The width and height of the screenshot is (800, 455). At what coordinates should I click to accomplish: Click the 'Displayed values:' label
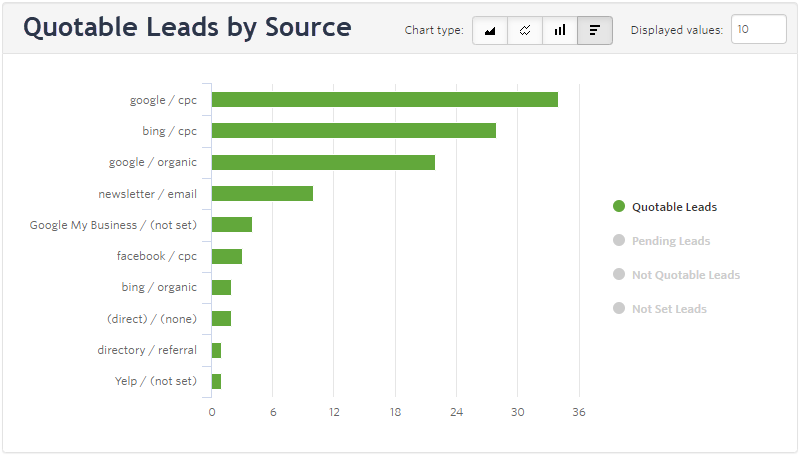pyautogui.click(x=677, y=31)
